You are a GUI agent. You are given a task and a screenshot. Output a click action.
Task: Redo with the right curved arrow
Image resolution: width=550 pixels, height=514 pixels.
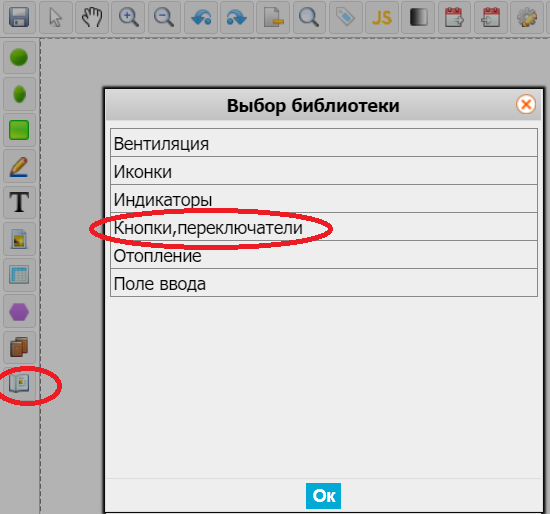pyautogui.click(x=237, y=17)
